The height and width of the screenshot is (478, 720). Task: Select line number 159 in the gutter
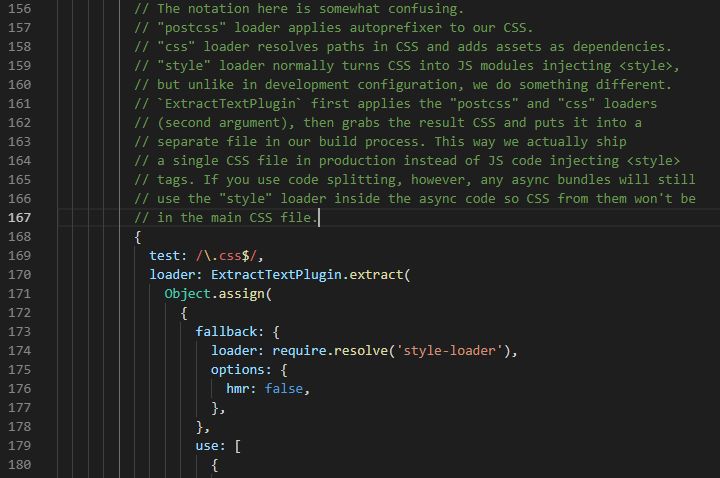point(19,66)
